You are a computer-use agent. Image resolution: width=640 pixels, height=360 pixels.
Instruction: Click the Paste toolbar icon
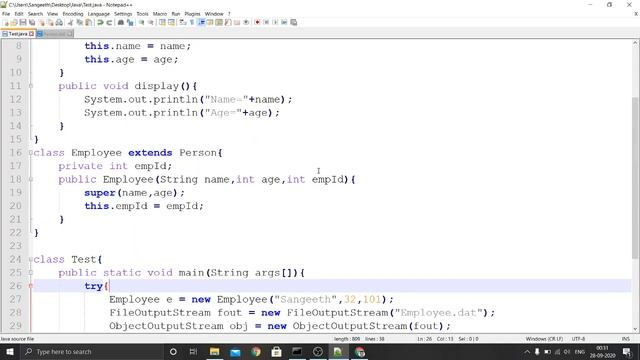(88, 22)
